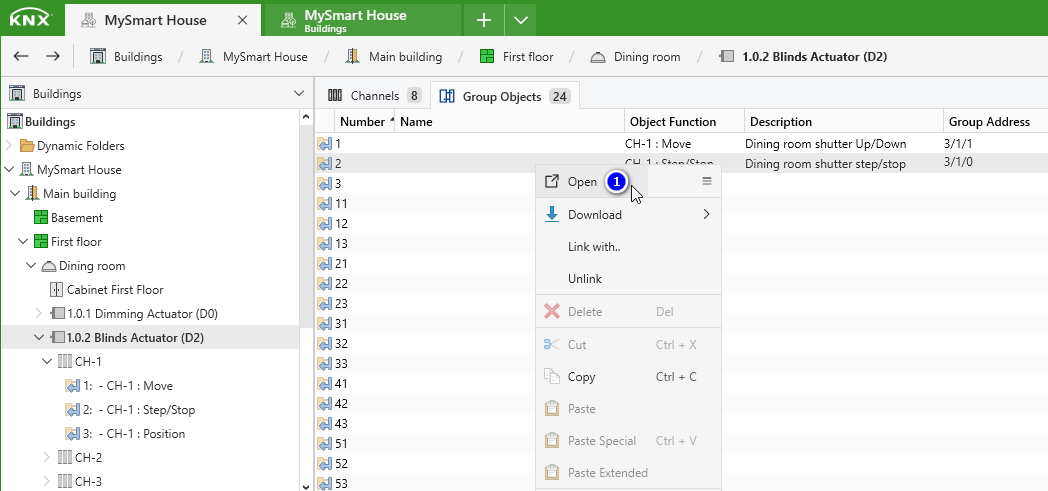This screenshot has width=1048, height=491.
Task: Navigate to Main building breadcrumb
Action: [x=394, y=57]
